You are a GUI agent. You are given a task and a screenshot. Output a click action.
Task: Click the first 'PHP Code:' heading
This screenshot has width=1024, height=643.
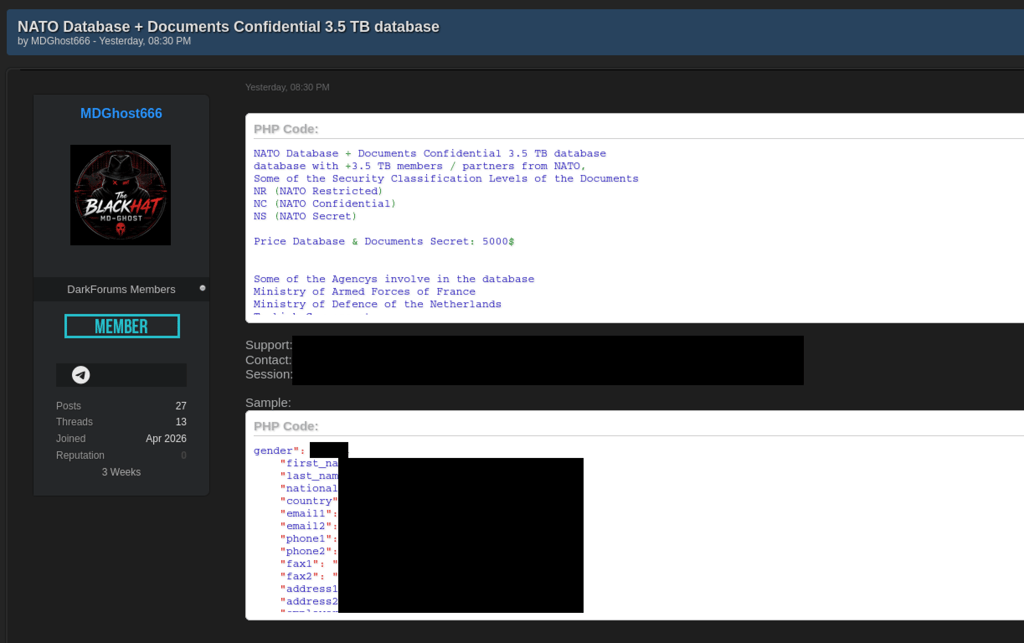coord(286,129)
